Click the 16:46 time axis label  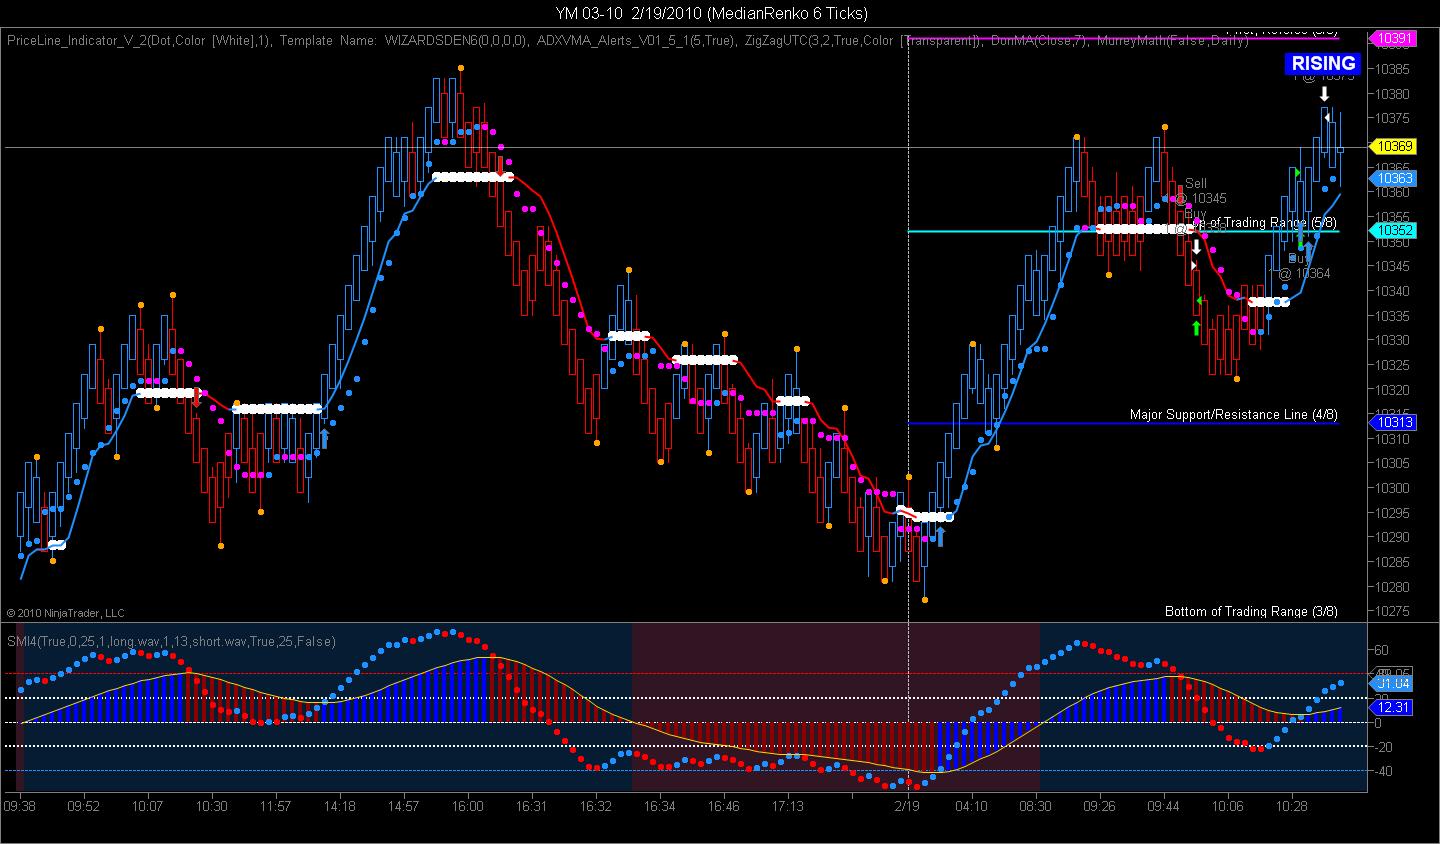click(x=723, y=806)
